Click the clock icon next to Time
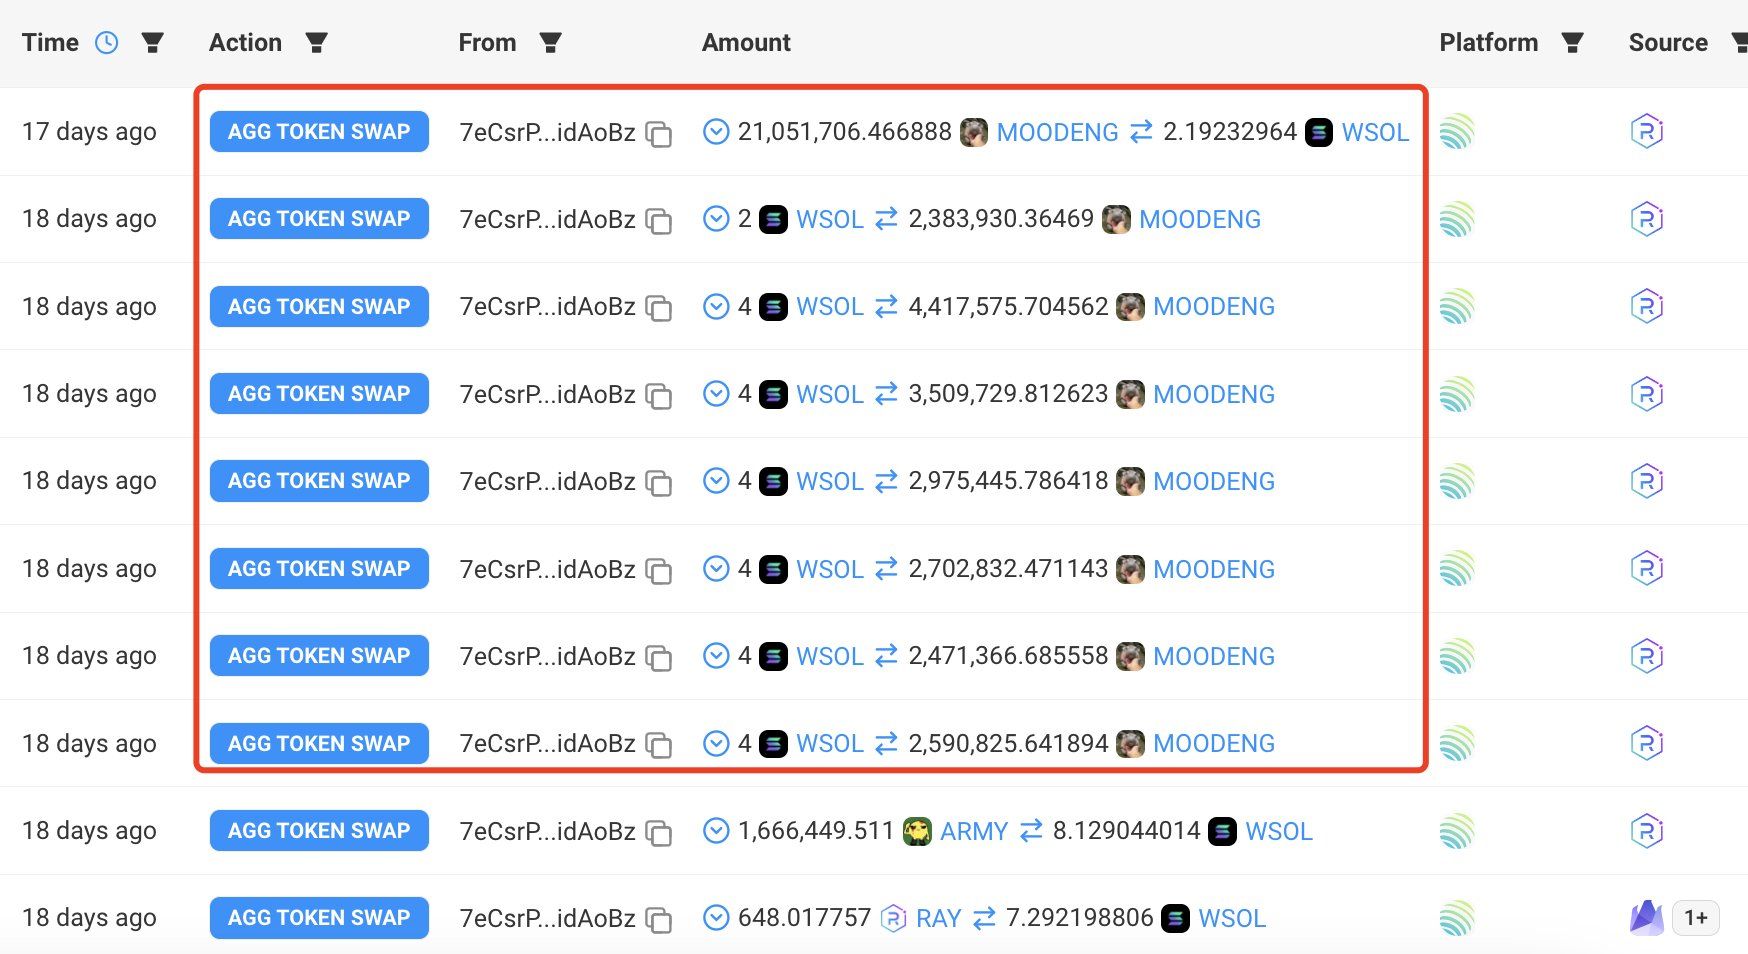 (106, 42)
